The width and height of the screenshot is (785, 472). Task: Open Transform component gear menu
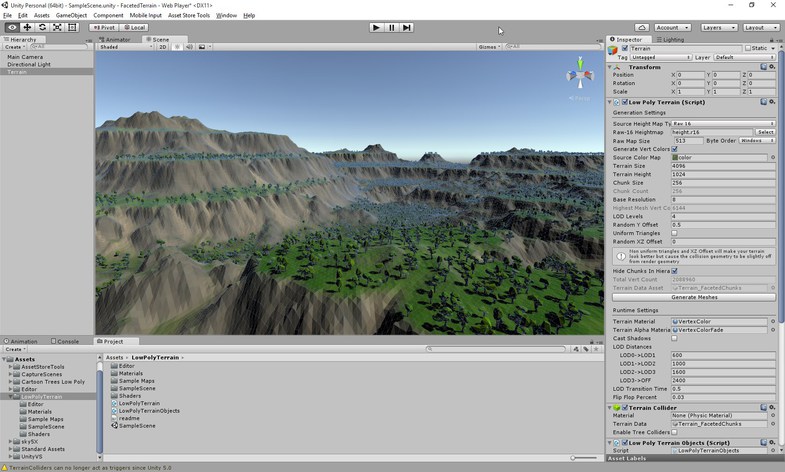(x=772, y=67)
